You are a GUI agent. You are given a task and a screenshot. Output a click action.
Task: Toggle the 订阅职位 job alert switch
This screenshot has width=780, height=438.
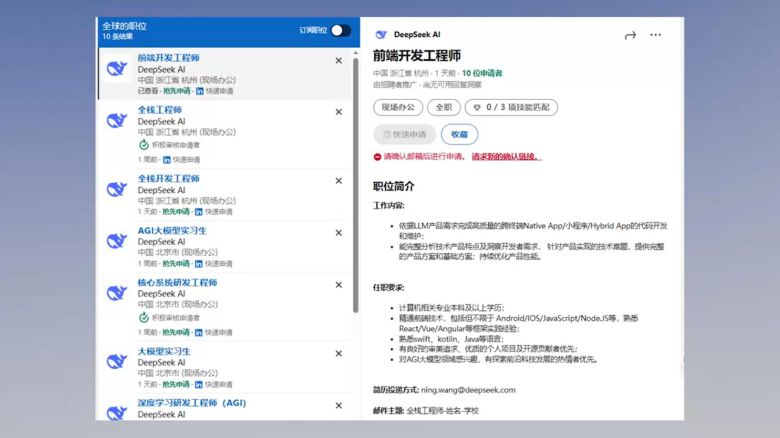tap(340, 30)
